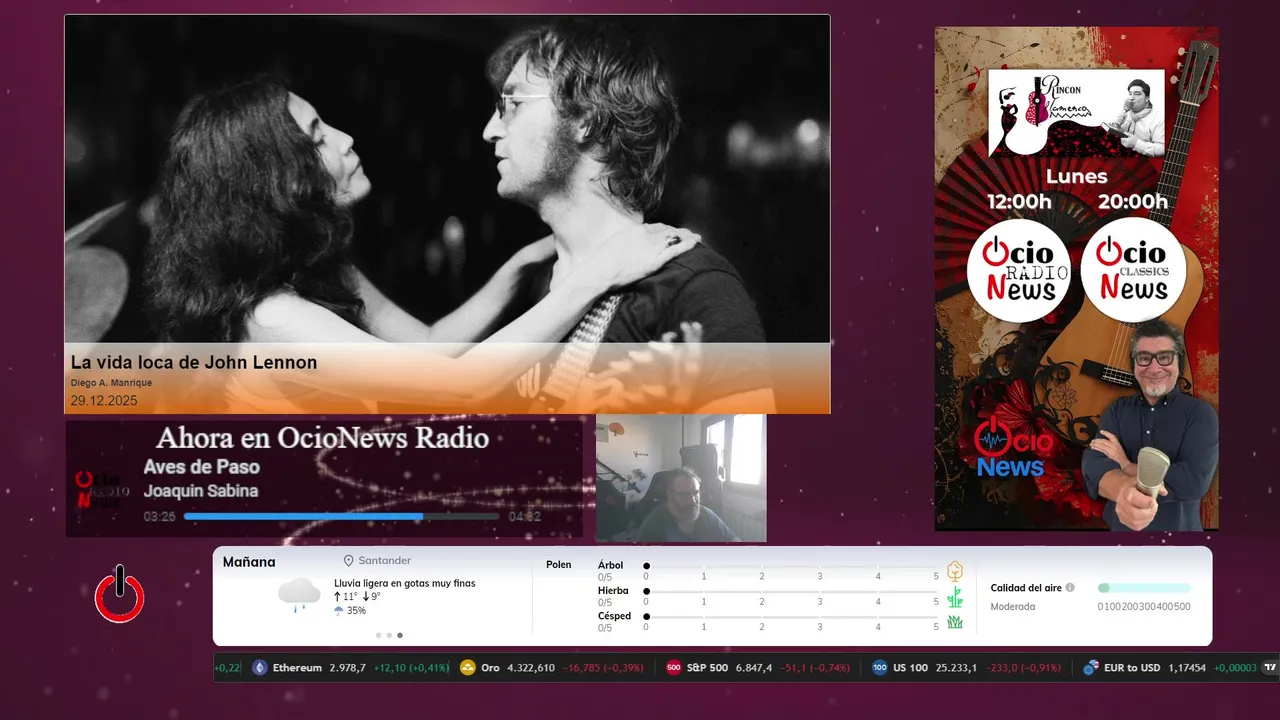1280x720 pixels.
Task: Click the US 100 blue badge icon
Action: coord(879,668)
